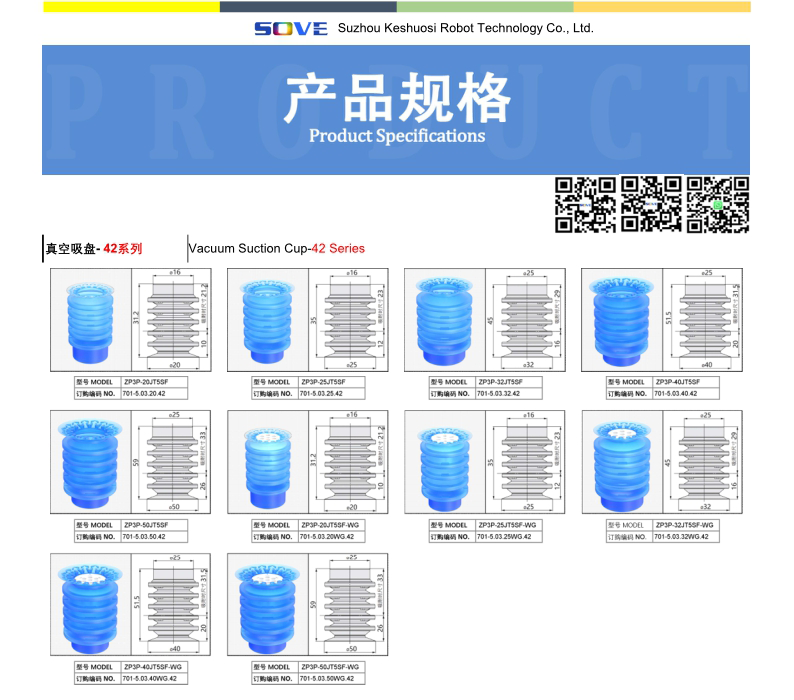Click order number 701-5.03.20.42
The image size is (794, 700).
pyautogui.click(x=150, y=395)
